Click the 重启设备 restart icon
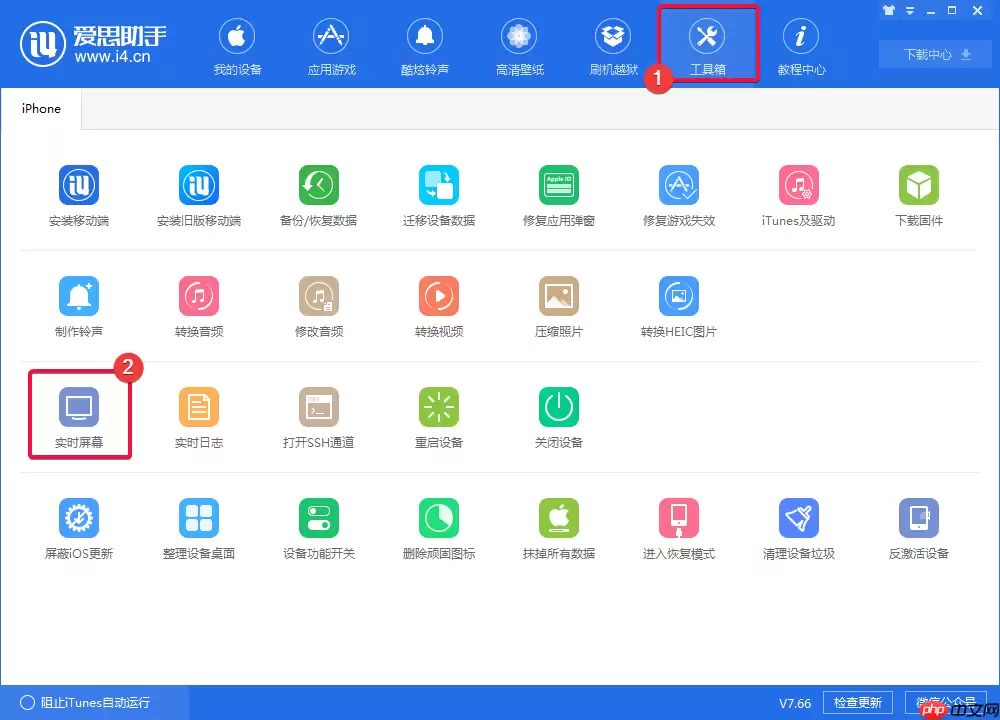Screen dimensions: 1000x720 (439, 408)
